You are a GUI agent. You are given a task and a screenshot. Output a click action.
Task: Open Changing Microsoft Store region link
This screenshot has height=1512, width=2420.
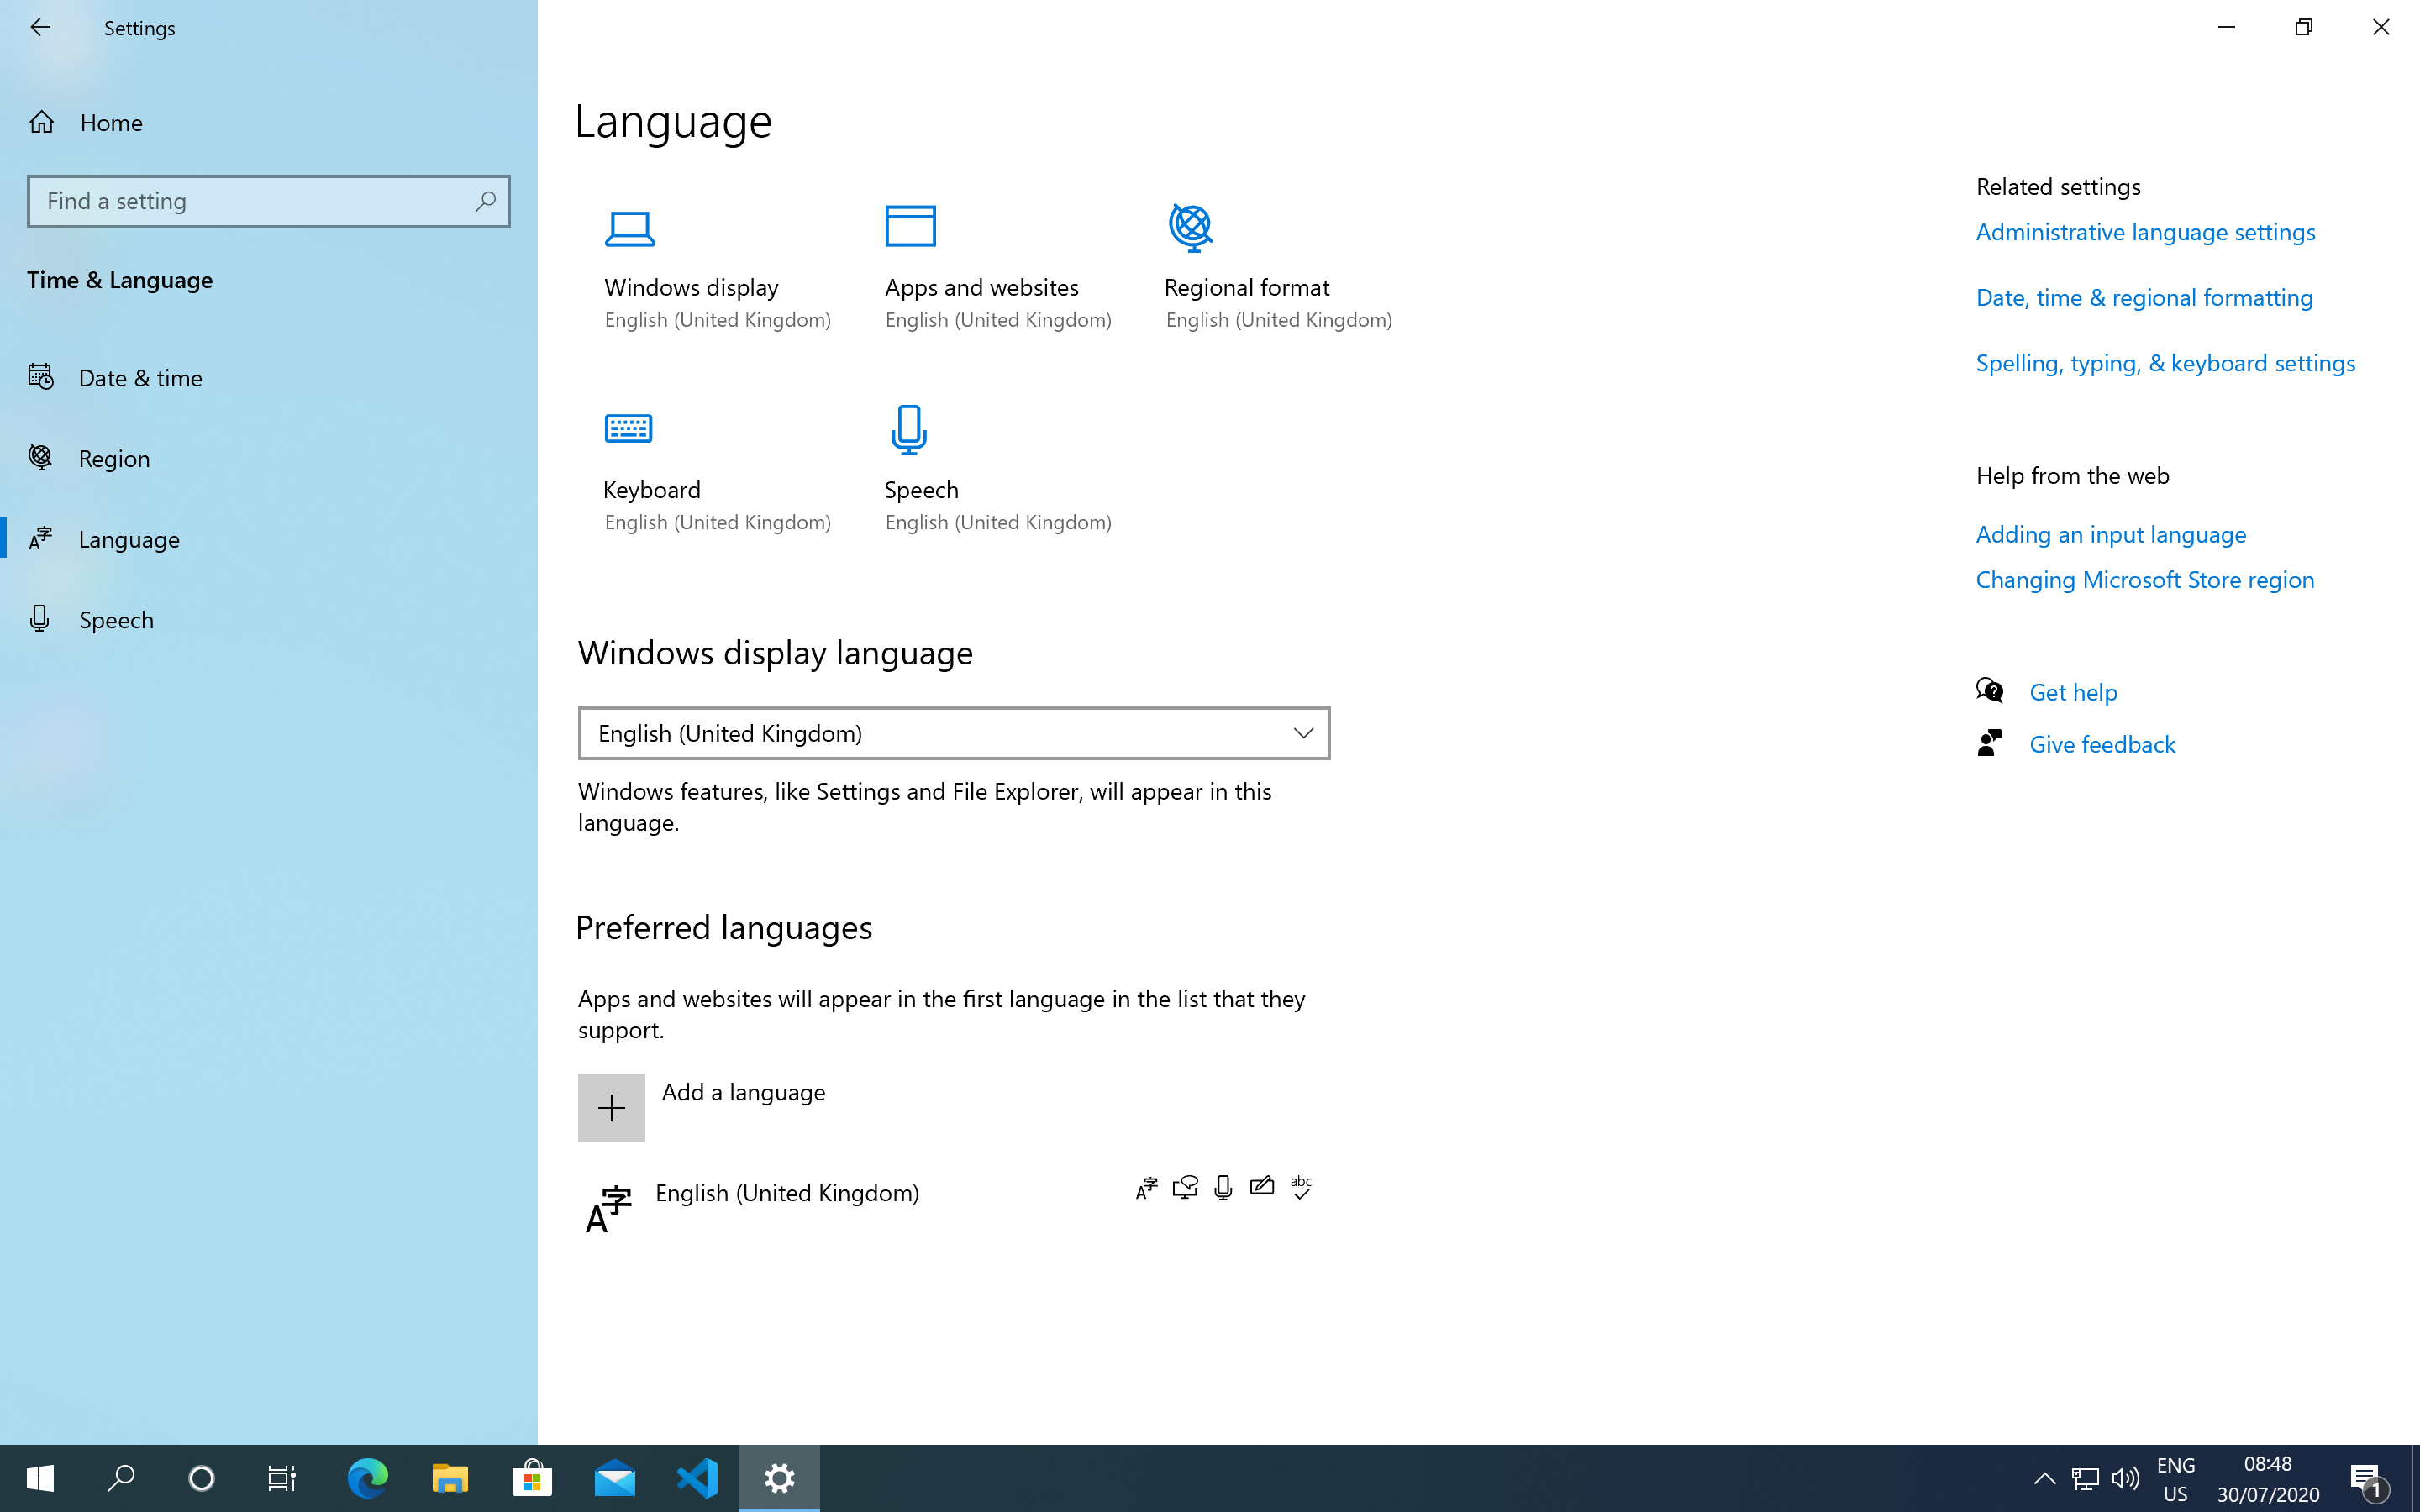point(2145,580)
